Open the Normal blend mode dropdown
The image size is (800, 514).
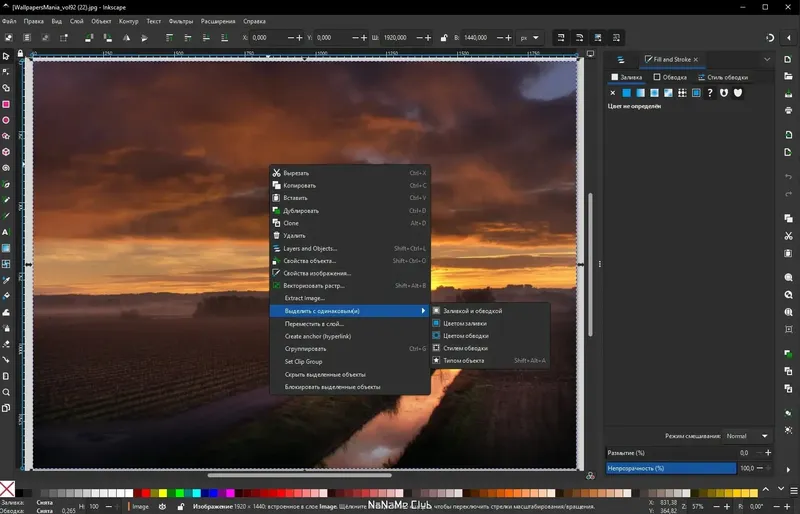click(x=748, y=436)
